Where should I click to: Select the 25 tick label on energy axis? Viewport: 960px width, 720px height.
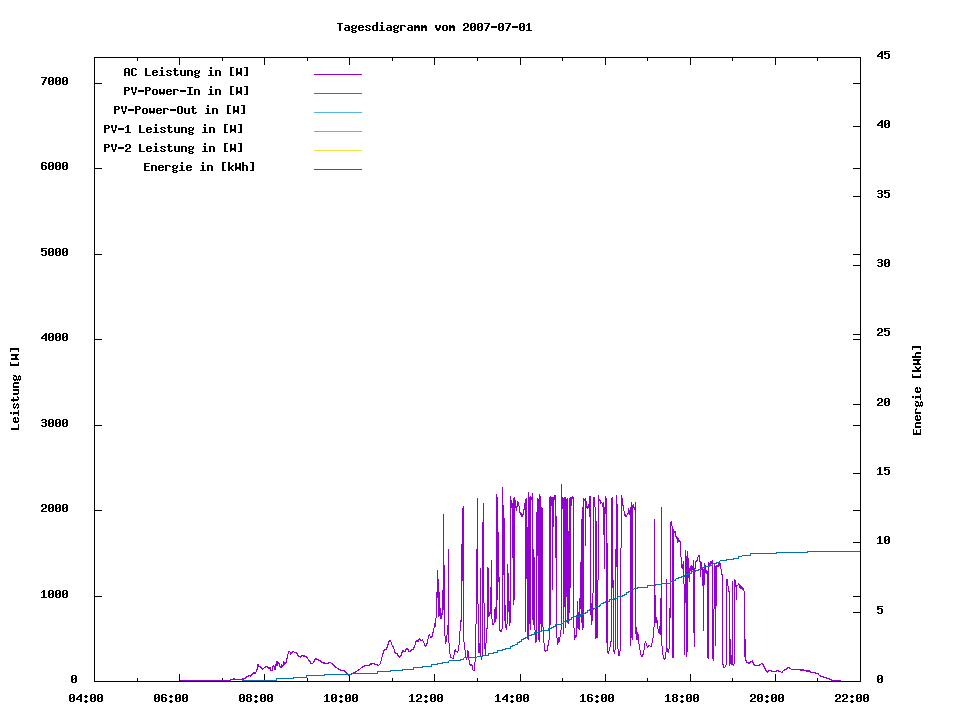883,333
